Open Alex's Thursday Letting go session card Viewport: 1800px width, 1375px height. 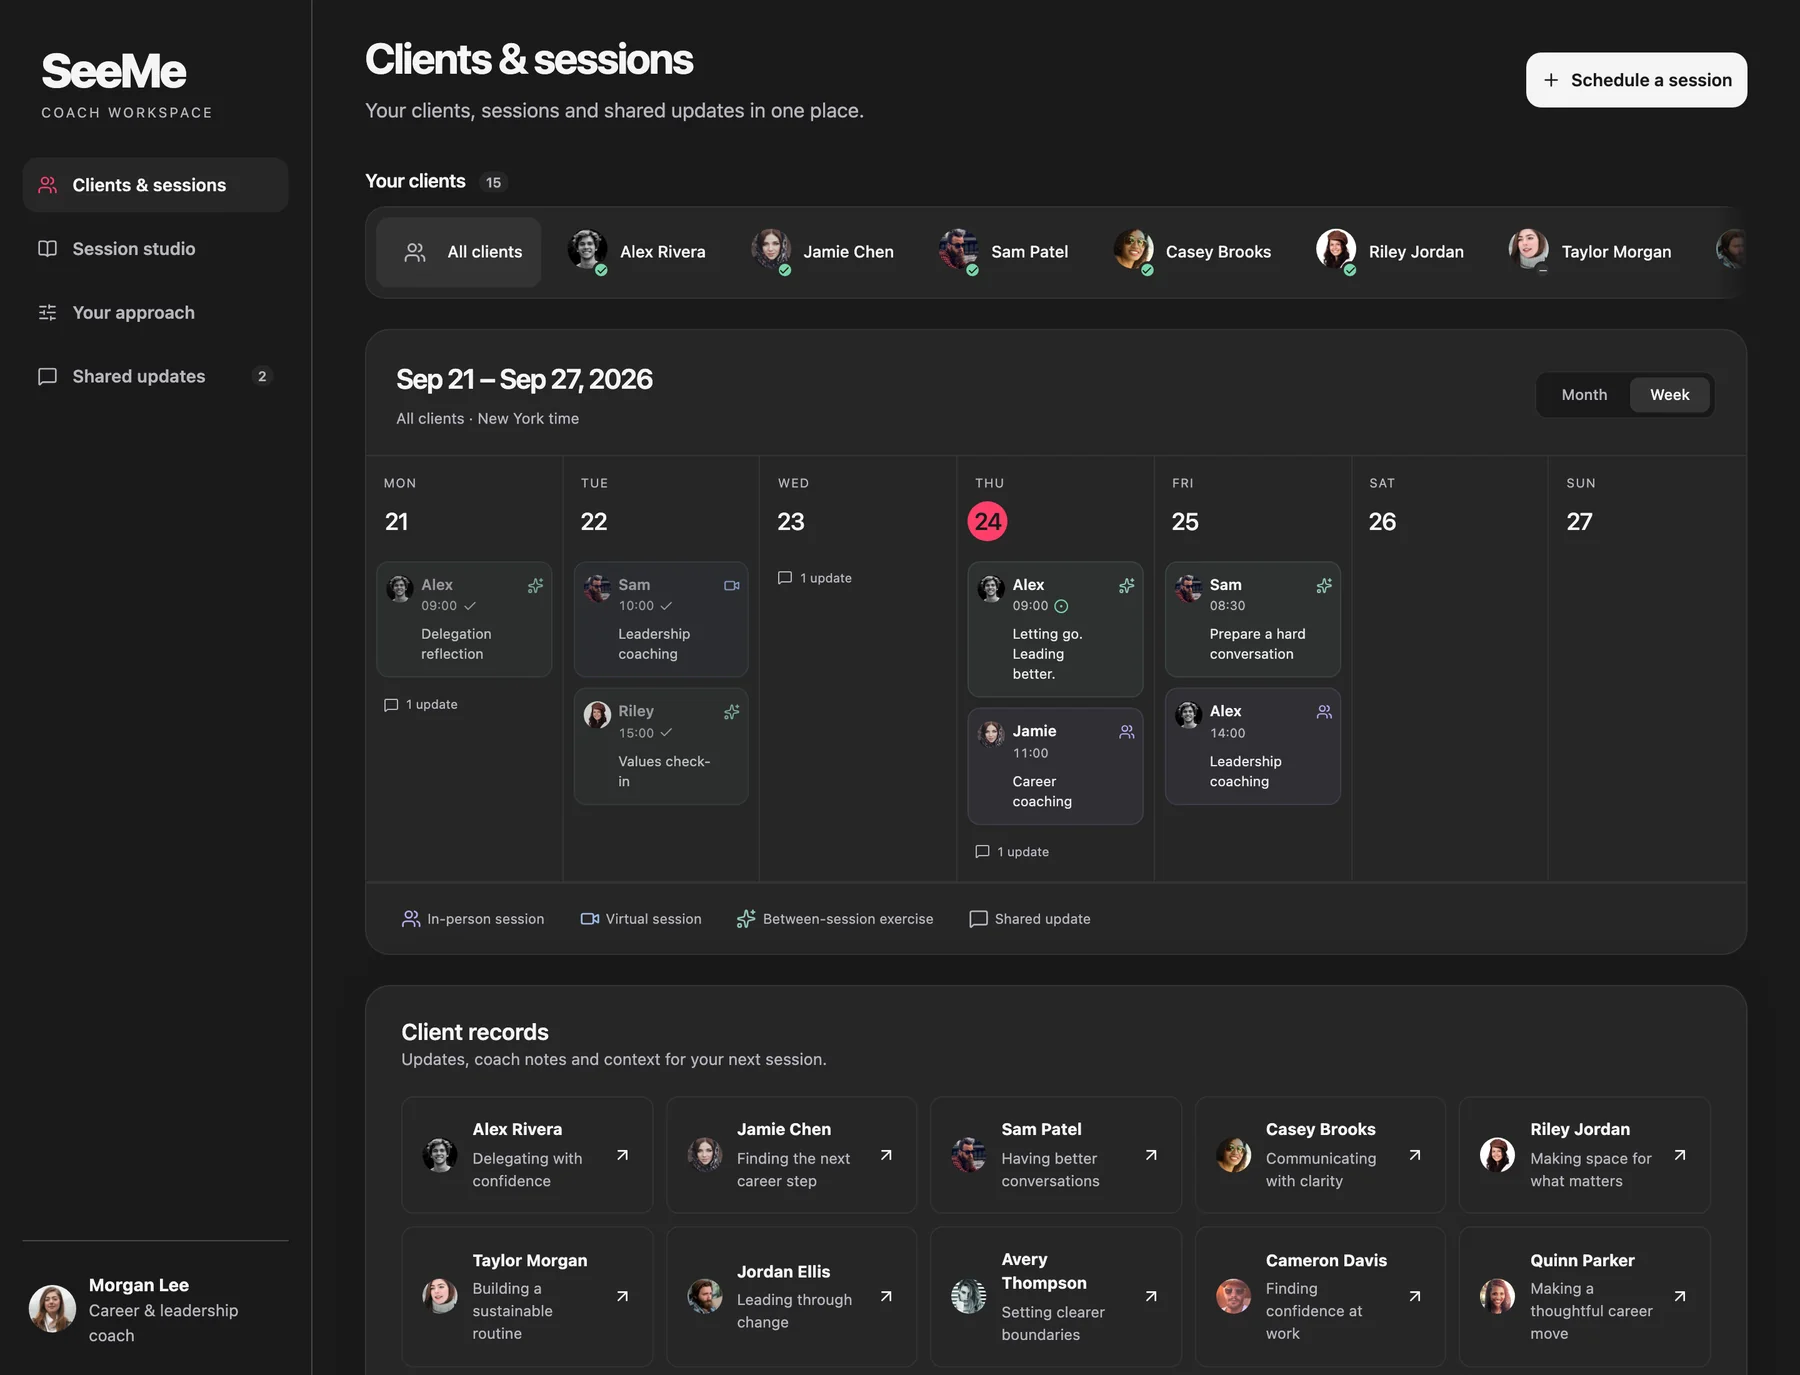(1055, 629)
